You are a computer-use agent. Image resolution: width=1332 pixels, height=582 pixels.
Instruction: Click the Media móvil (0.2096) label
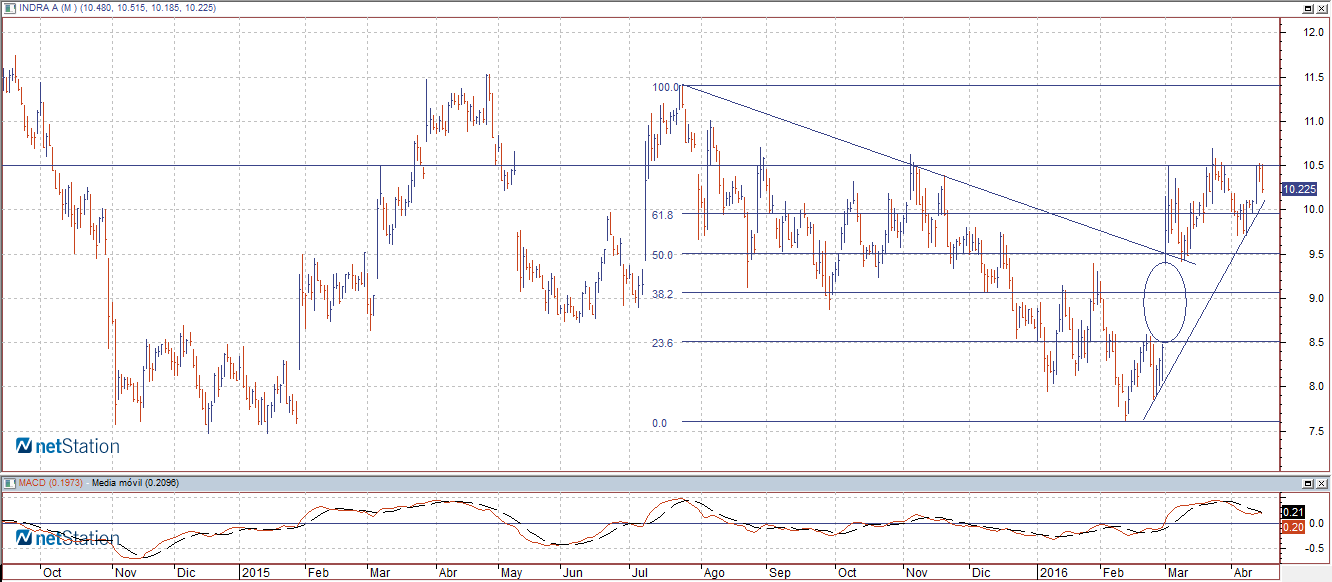tap(138, 483)
